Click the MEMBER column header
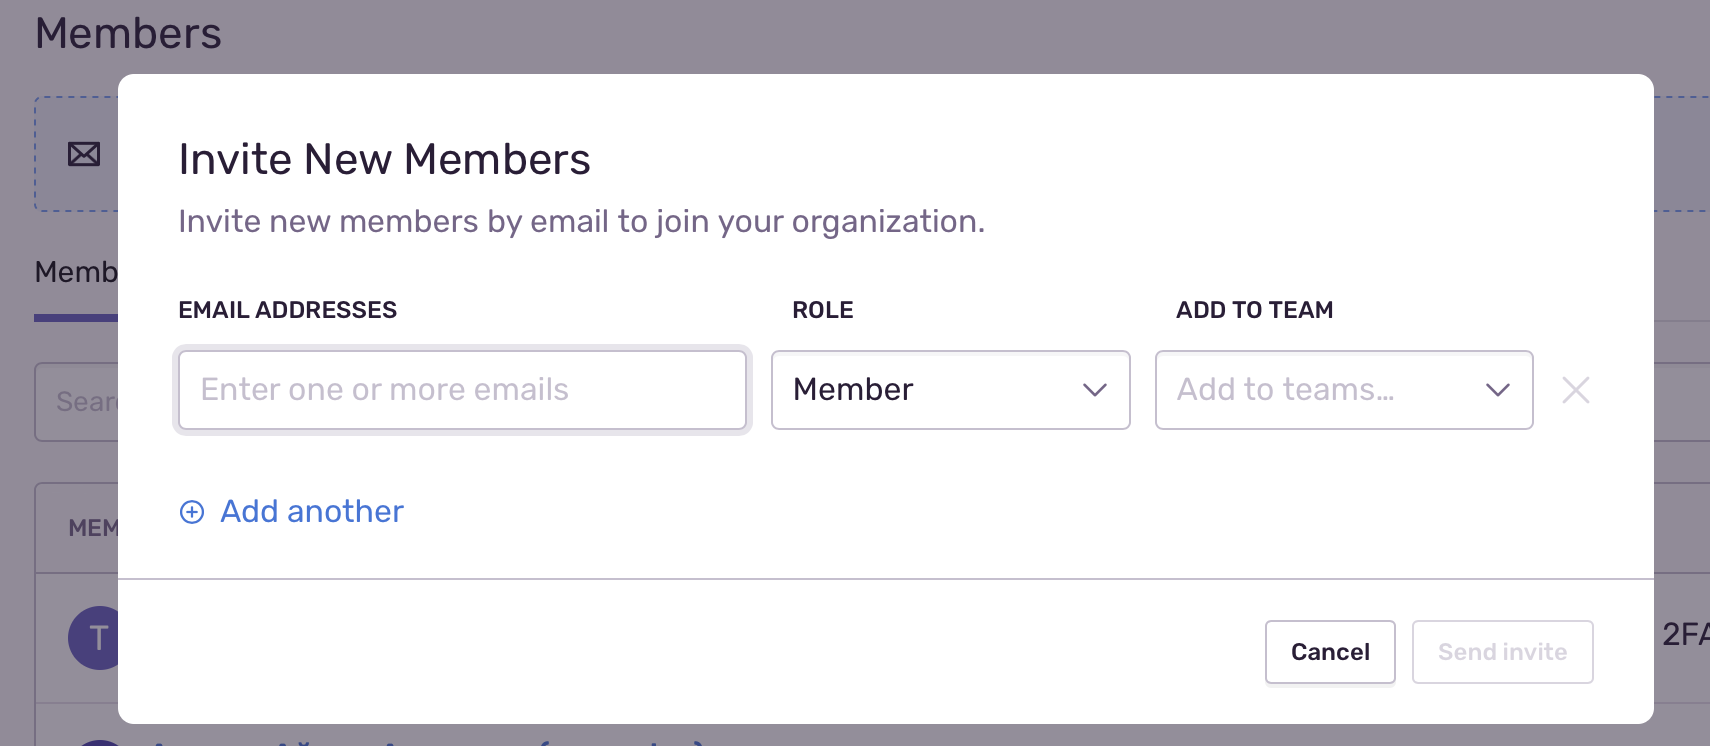This screenshot has height=746, width=1710. tap(93, 527)
